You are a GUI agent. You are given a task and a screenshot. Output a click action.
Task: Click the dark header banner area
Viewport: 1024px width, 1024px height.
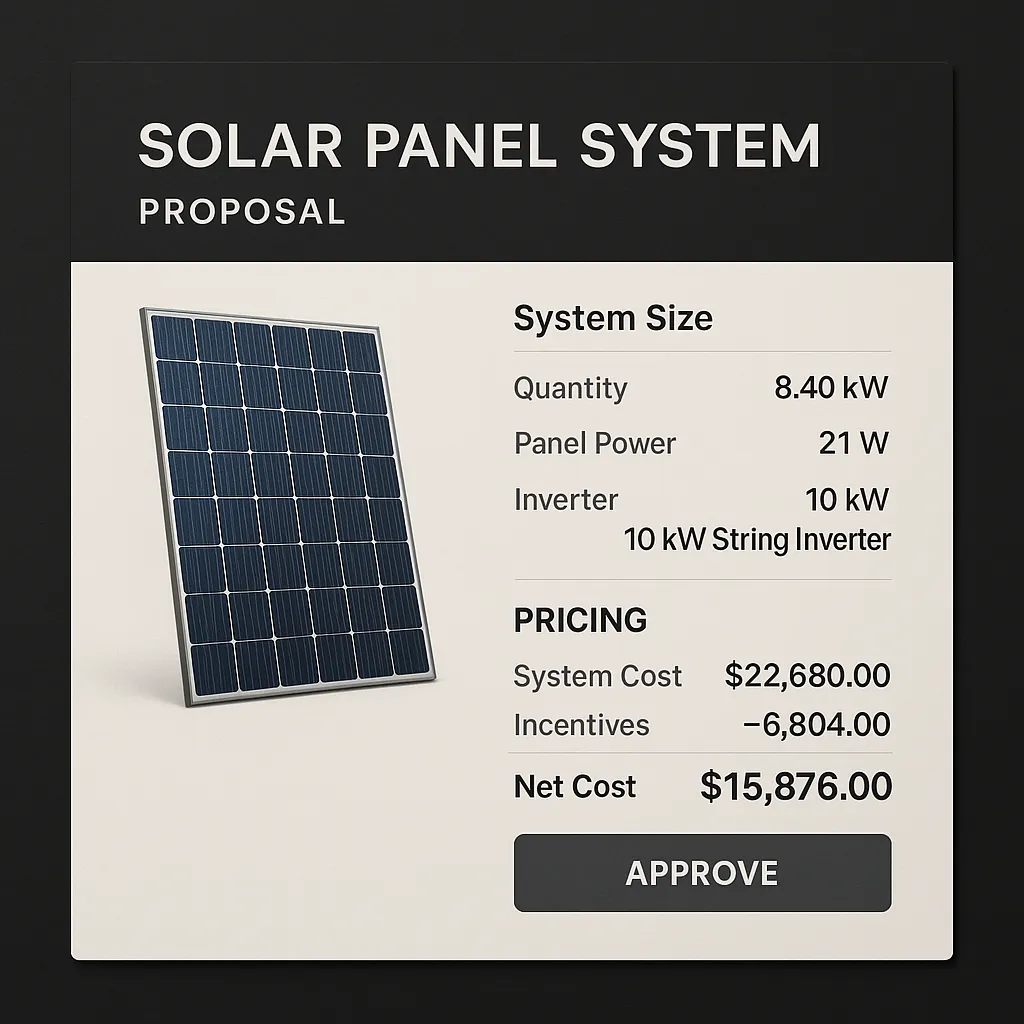pyautogui.click(x=512, y=162)
